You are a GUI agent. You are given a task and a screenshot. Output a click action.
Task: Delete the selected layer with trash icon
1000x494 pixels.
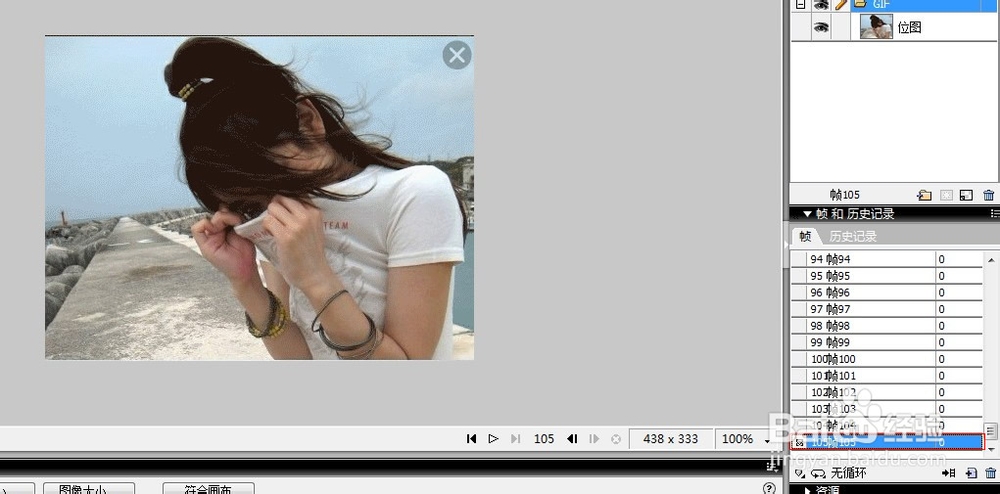989,196
